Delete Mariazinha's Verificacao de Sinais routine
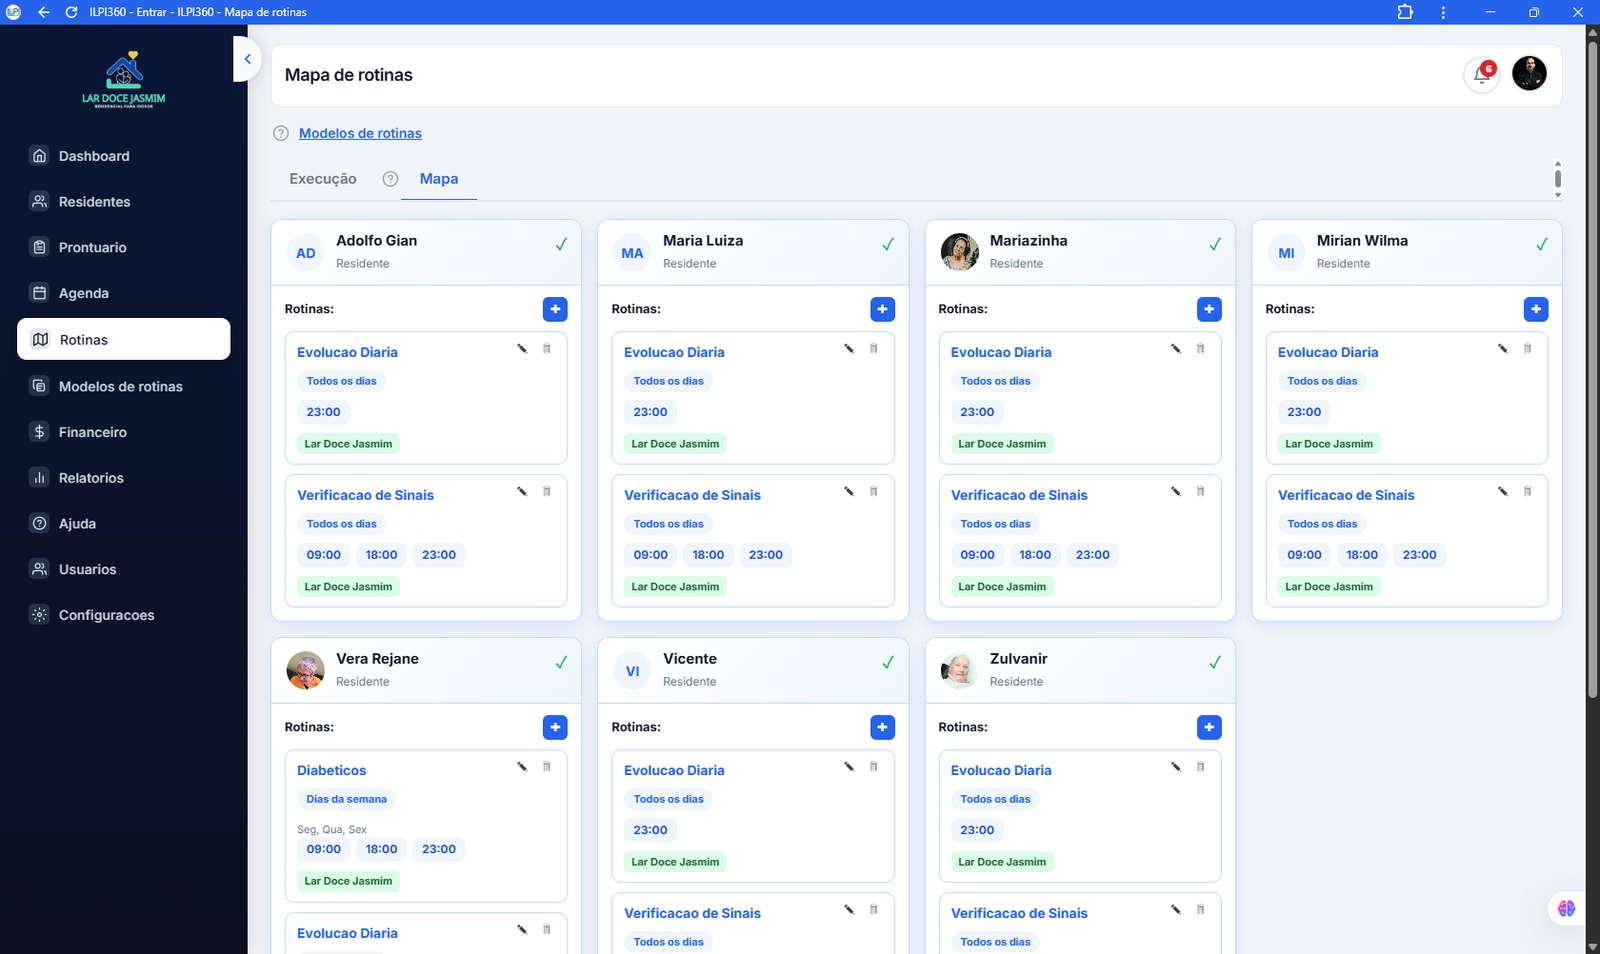Screen dimensions: 1600x954 1201,492
